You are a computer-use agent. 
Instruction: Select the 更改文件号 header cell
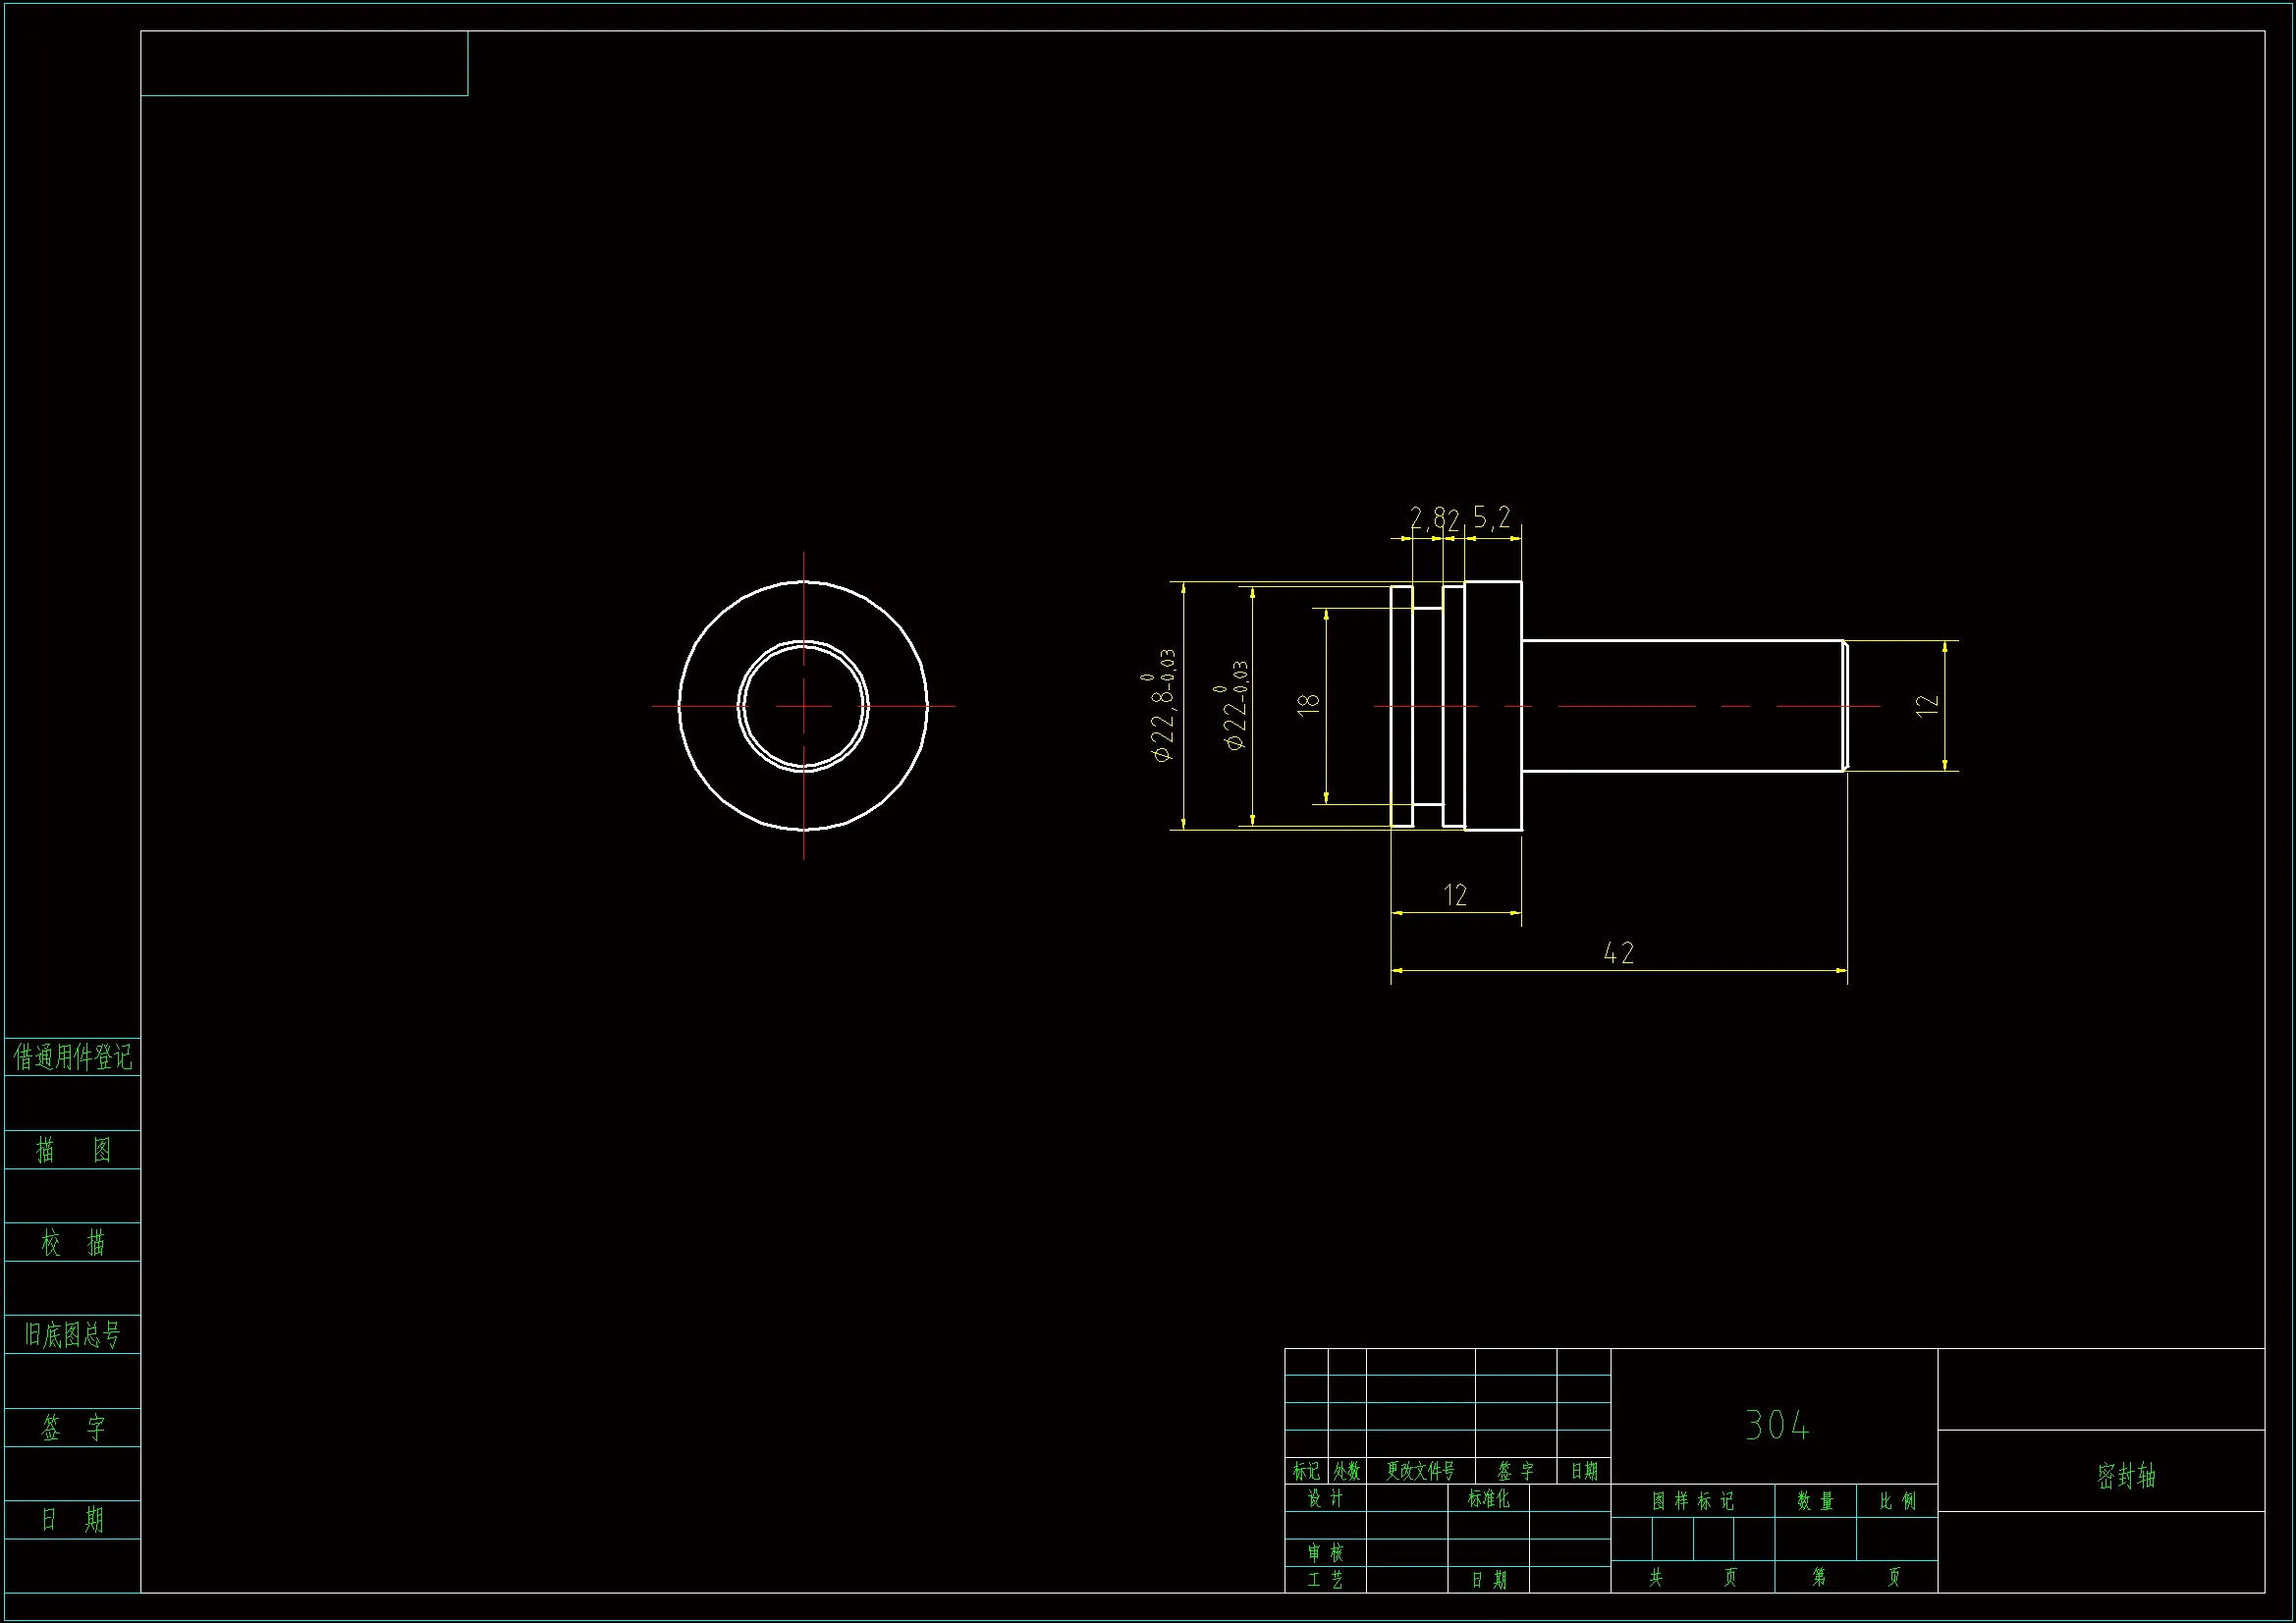pos(1420,1471)
